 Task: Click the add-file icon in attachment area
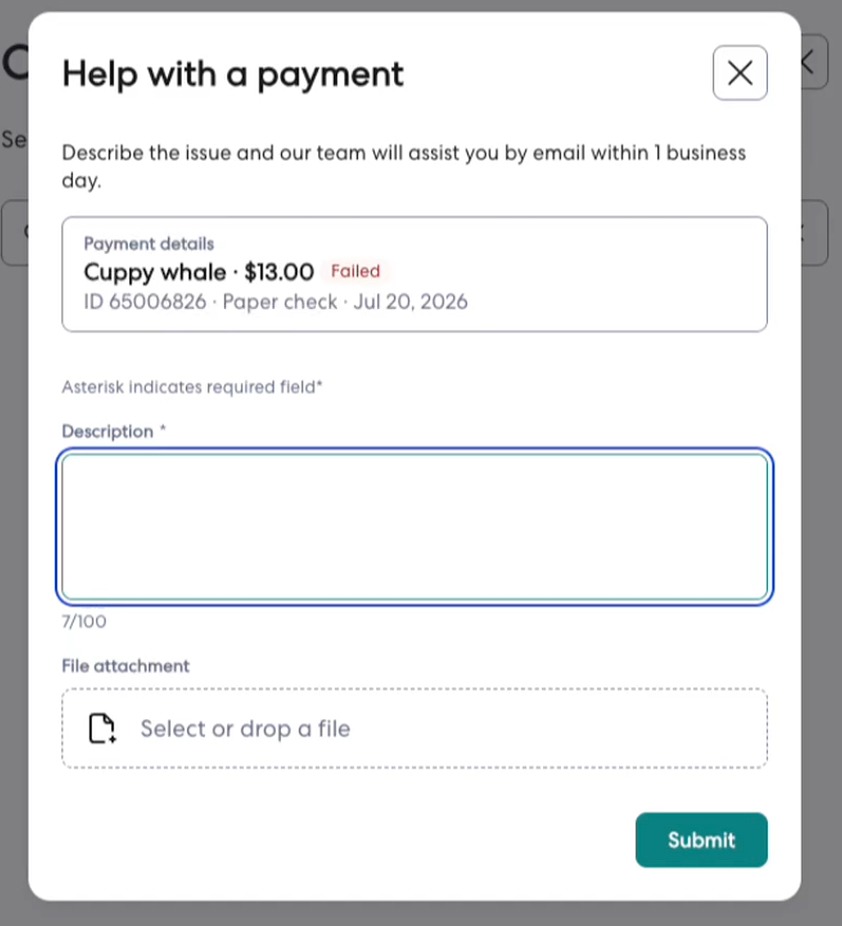[102, 728]
